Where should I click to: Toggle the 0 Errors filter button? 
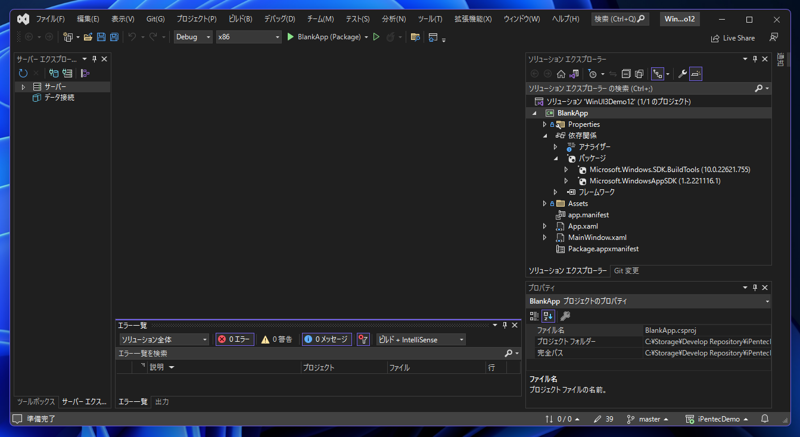[x=235, y=340]
